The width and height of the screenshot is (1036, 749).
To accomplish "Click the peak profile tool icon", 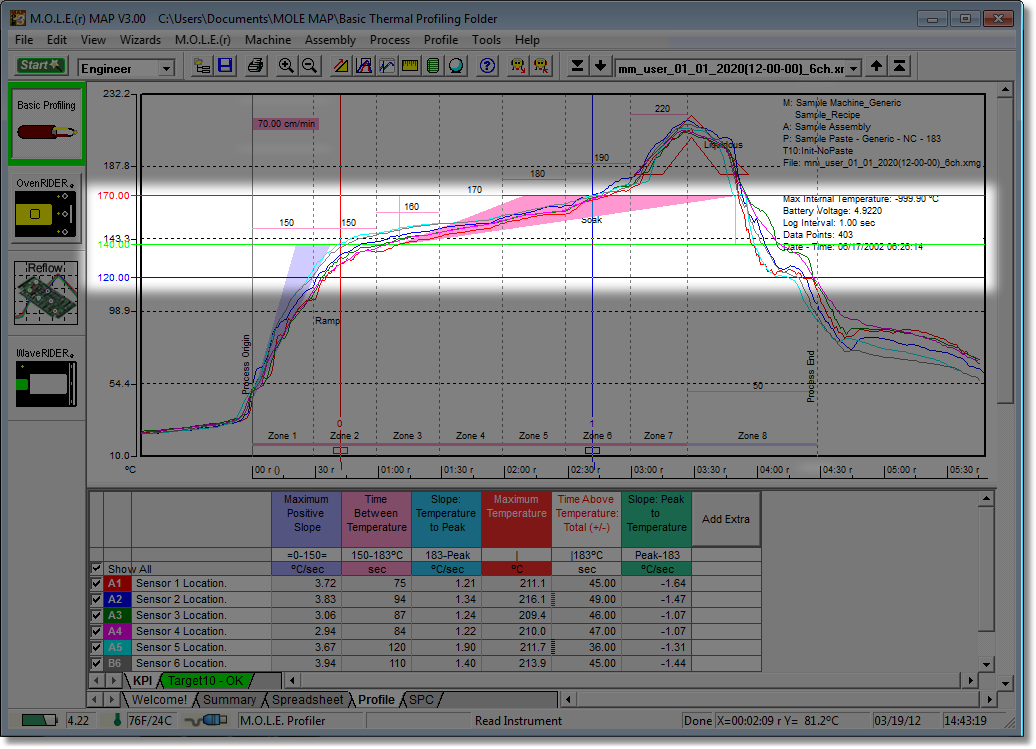I will pos(364,66).
